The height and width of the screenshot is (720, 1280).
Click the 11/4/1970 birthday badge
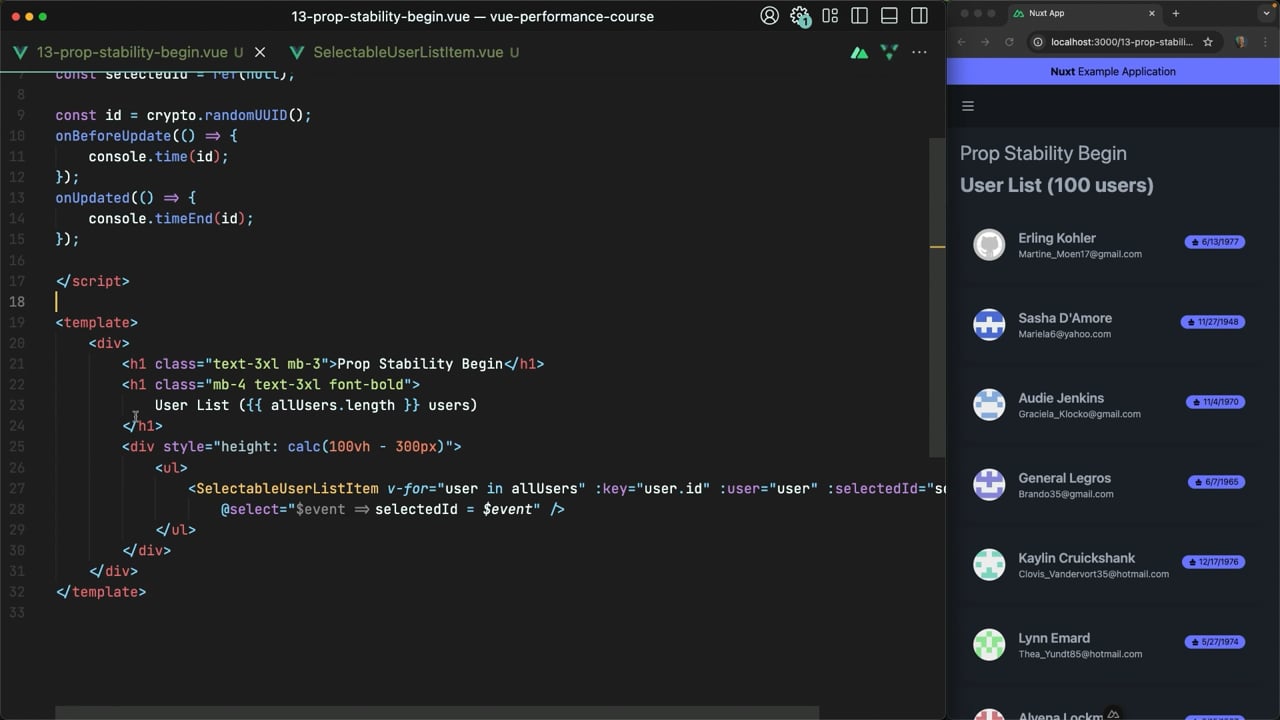point(1215,402)
